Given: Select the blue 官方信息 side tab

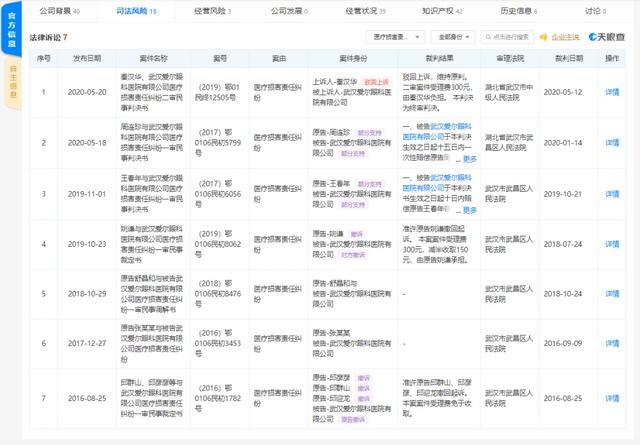Looking at the screenshot, I should tap(11, 29).
